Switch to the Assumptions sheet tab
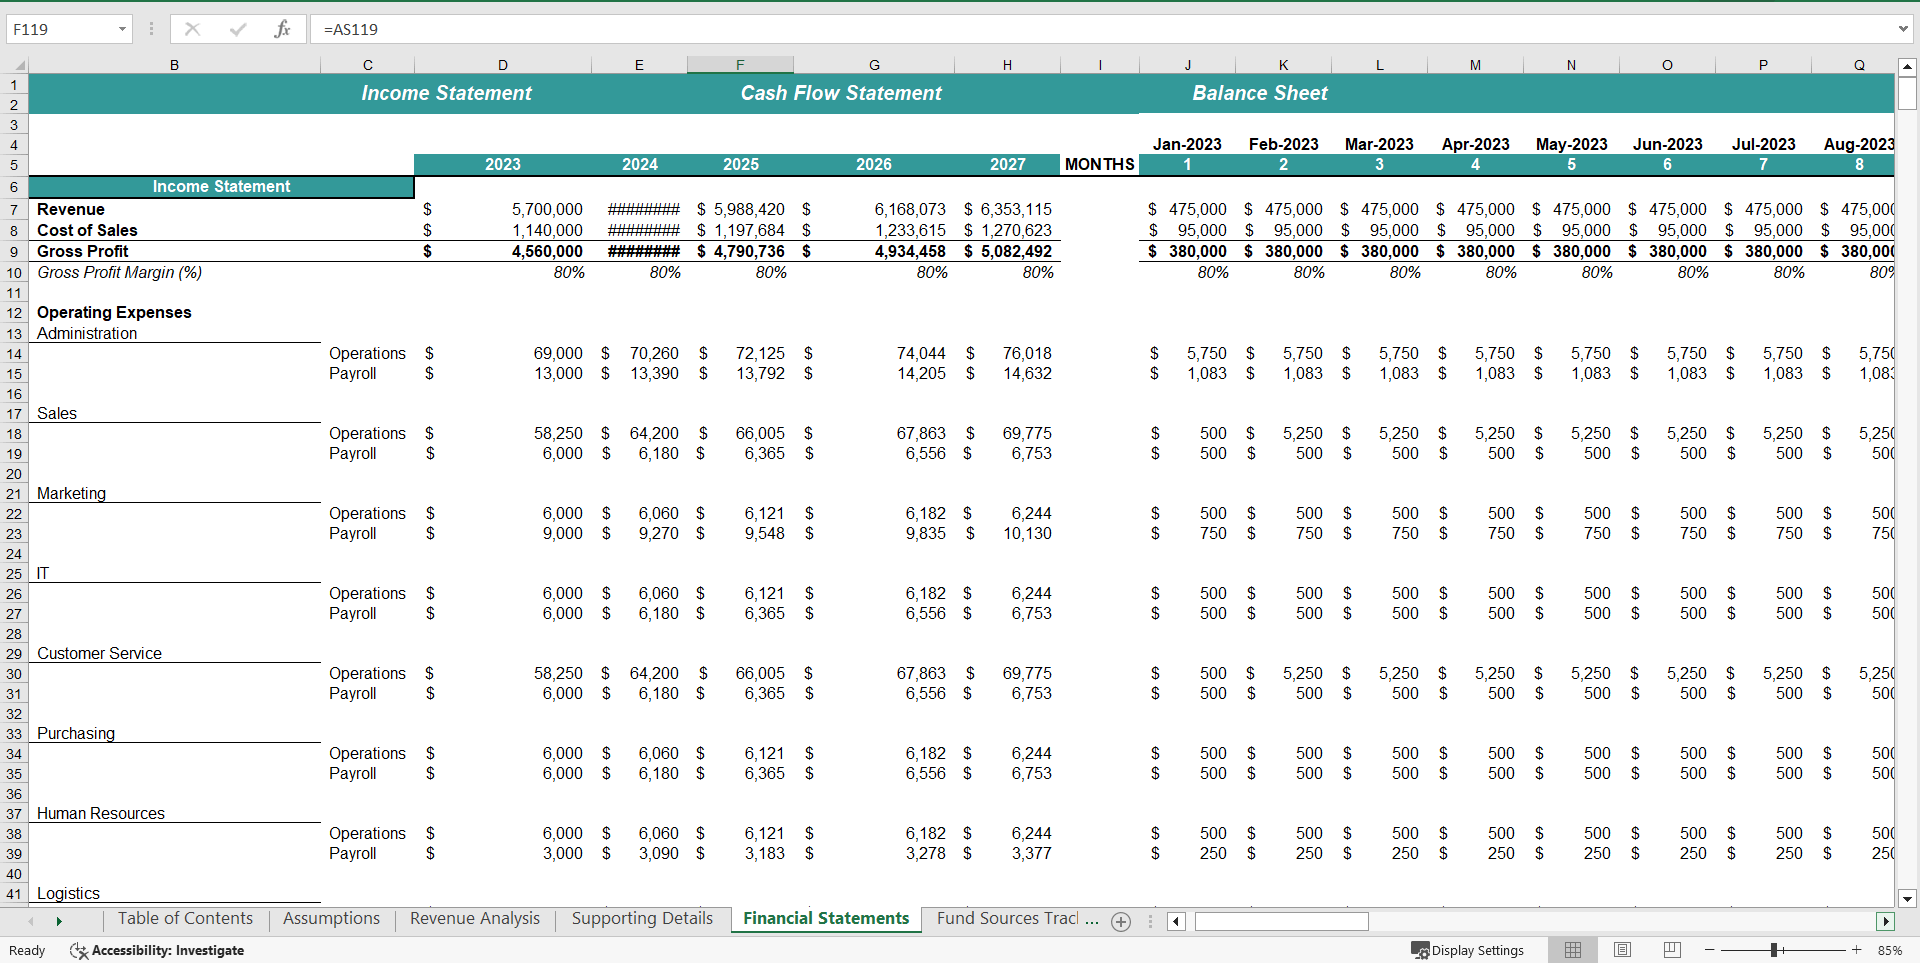 [x=330, y=918]
